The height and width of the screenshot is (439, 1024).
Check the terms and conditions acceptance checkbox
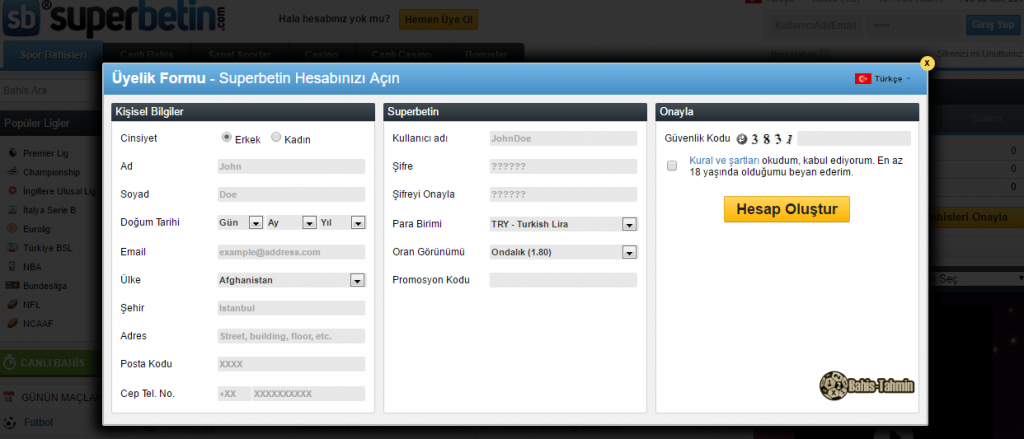672,165
